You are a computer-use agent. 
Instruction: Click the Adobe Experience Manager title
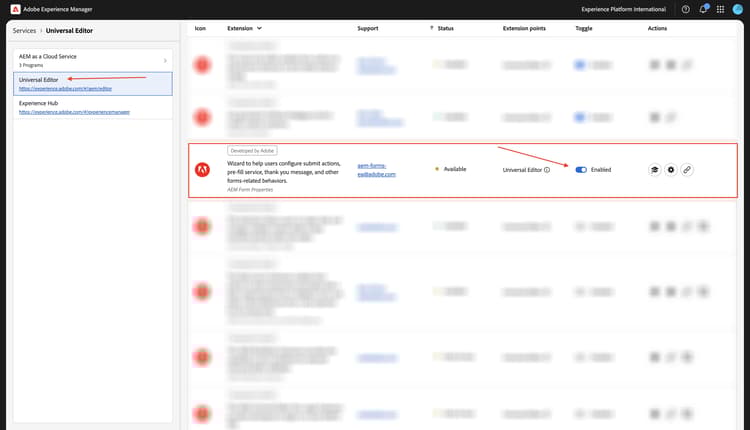(x=57, y=9)
